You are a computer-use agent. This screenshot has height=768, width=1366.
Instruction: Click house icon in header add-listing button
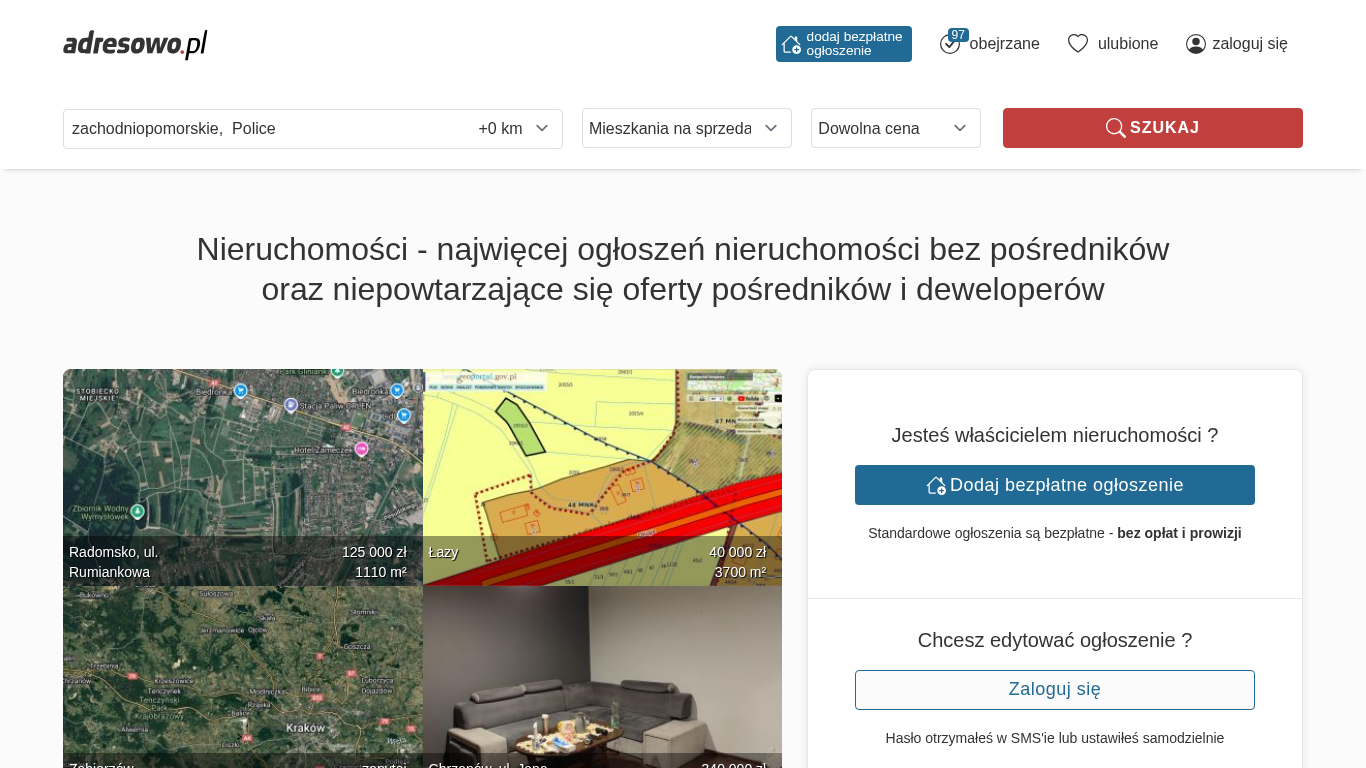[791, 44]
